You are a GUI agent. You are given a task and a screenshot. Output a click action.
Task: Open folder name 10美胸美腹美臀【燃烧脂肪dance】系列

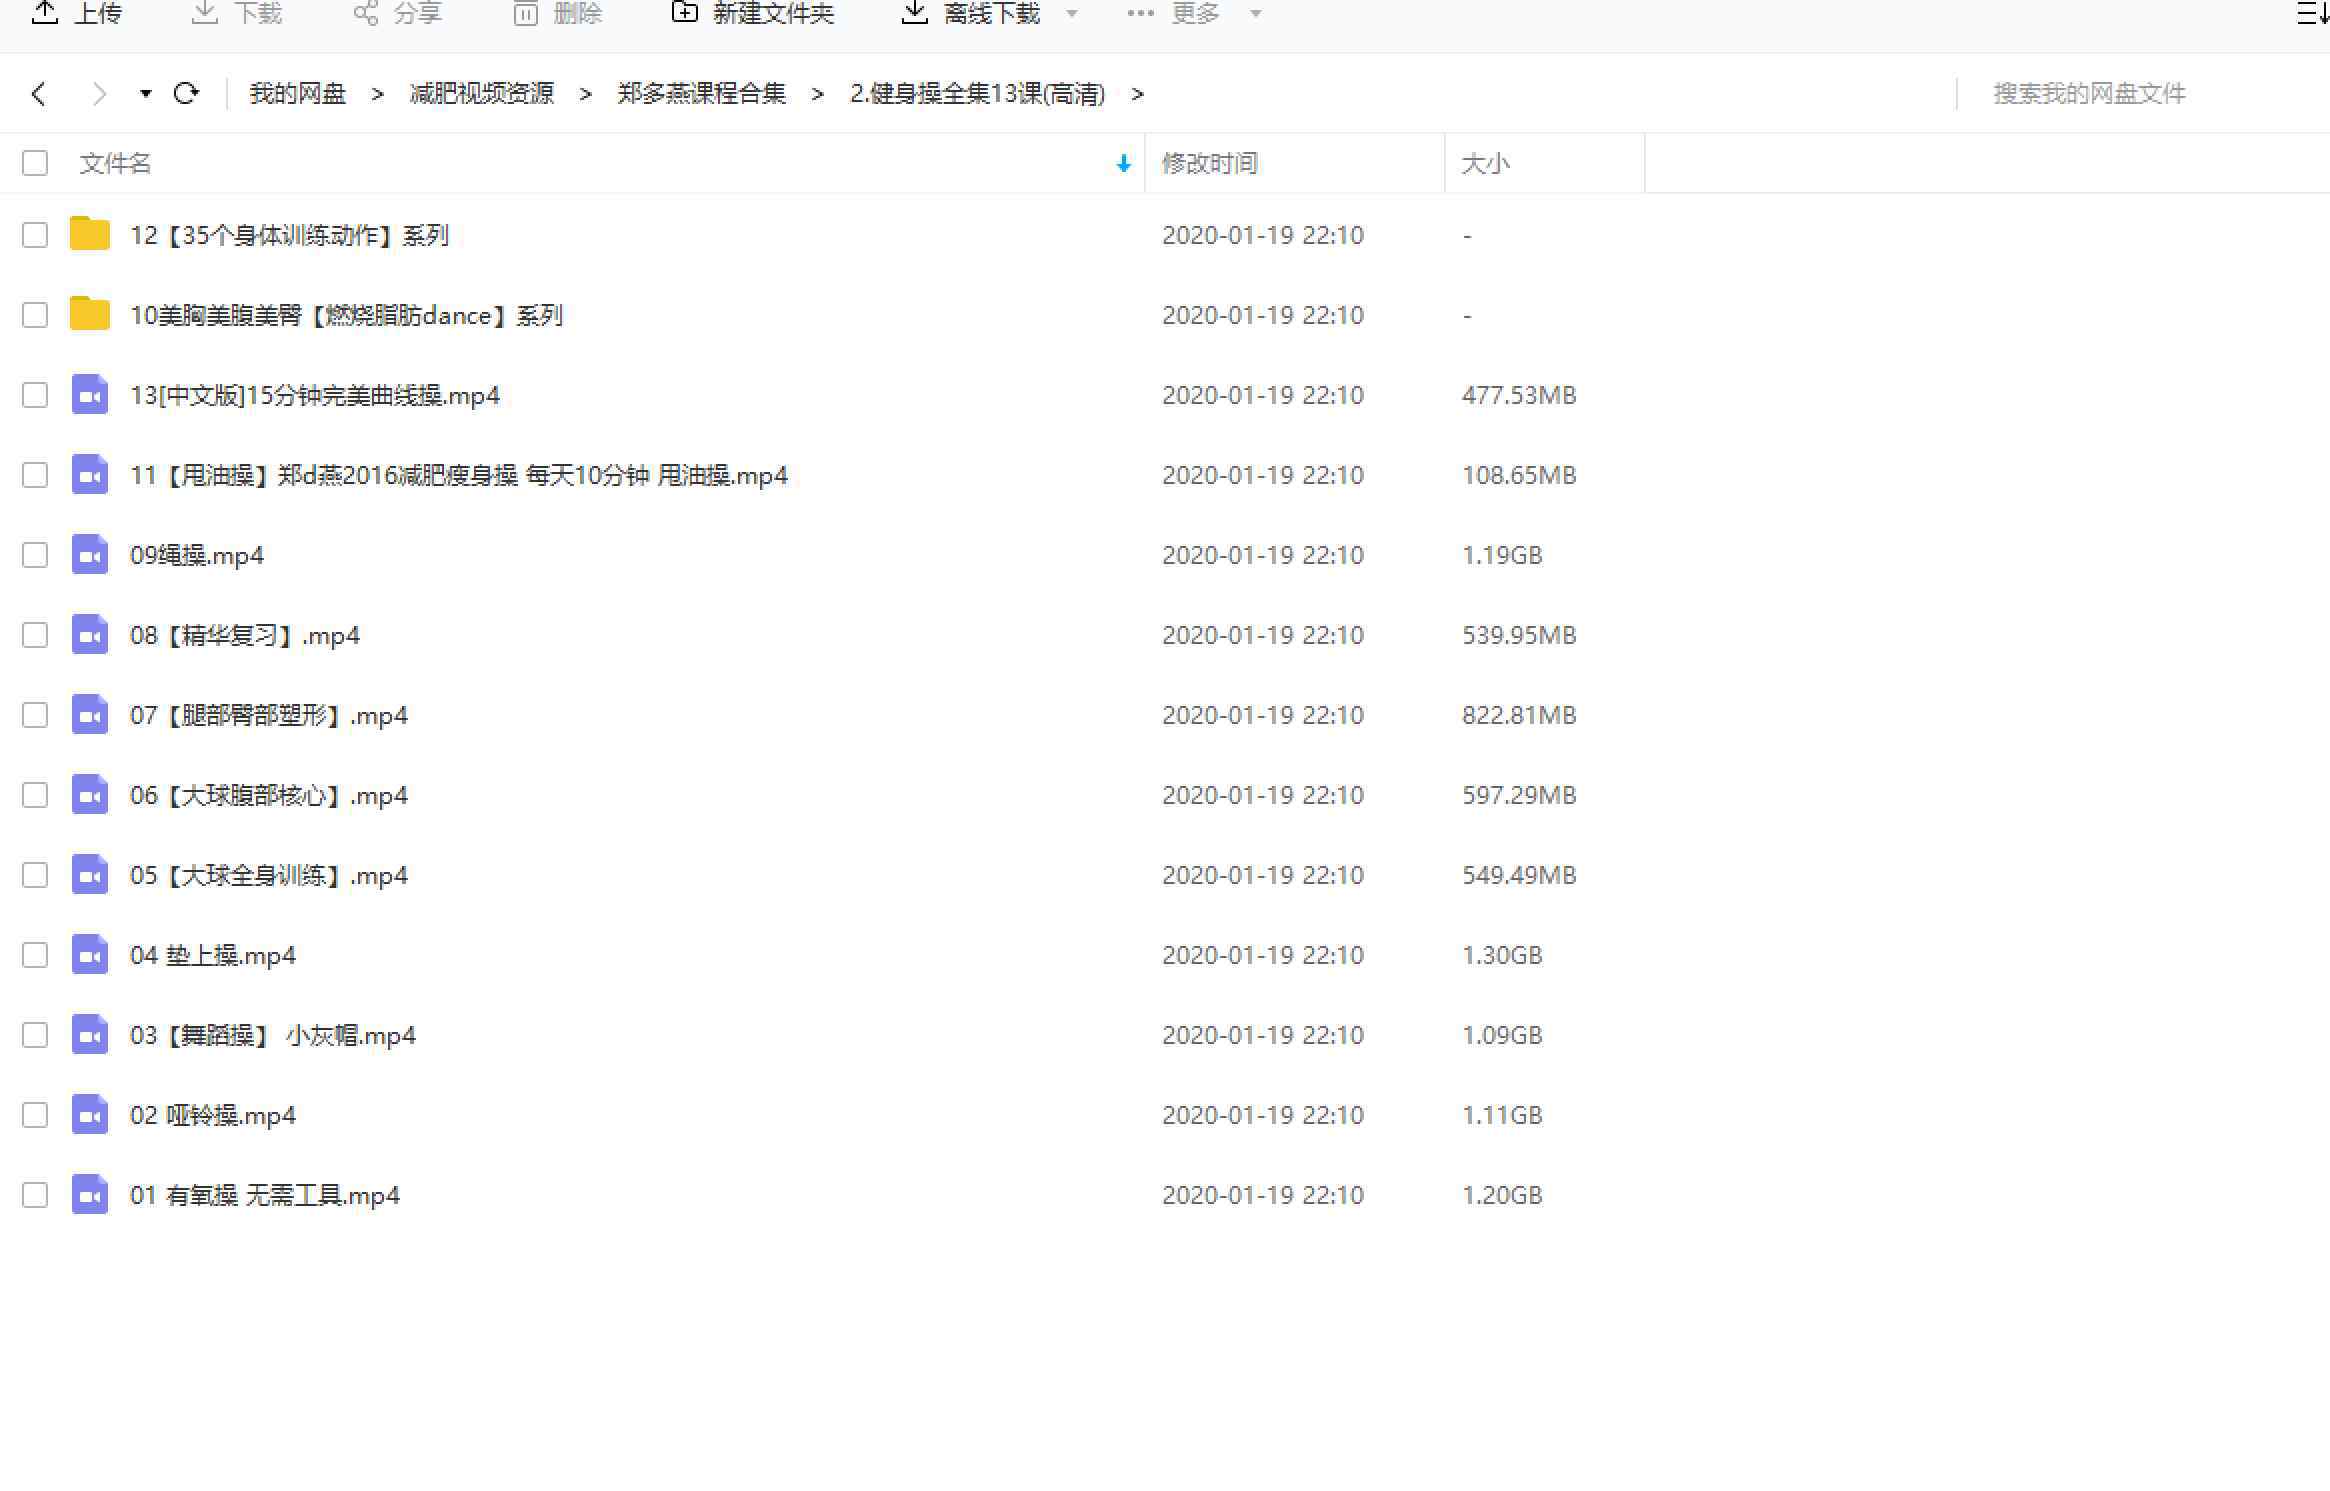(347, 315)
